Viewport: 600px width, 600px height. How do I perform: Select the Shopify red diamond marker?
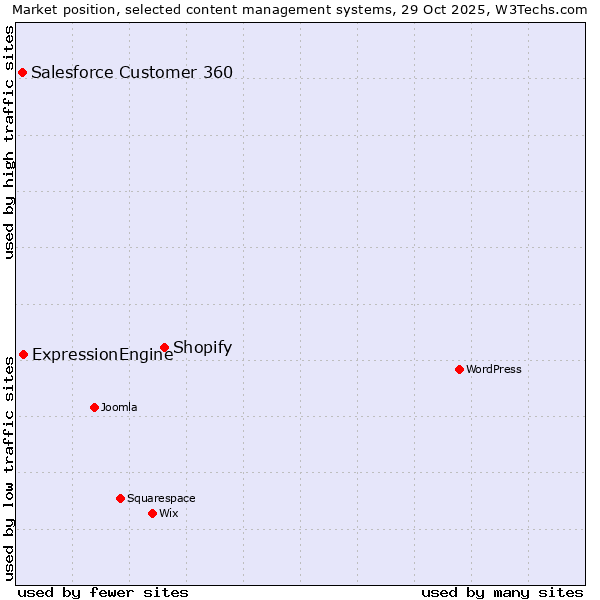(x=164, y=347)
